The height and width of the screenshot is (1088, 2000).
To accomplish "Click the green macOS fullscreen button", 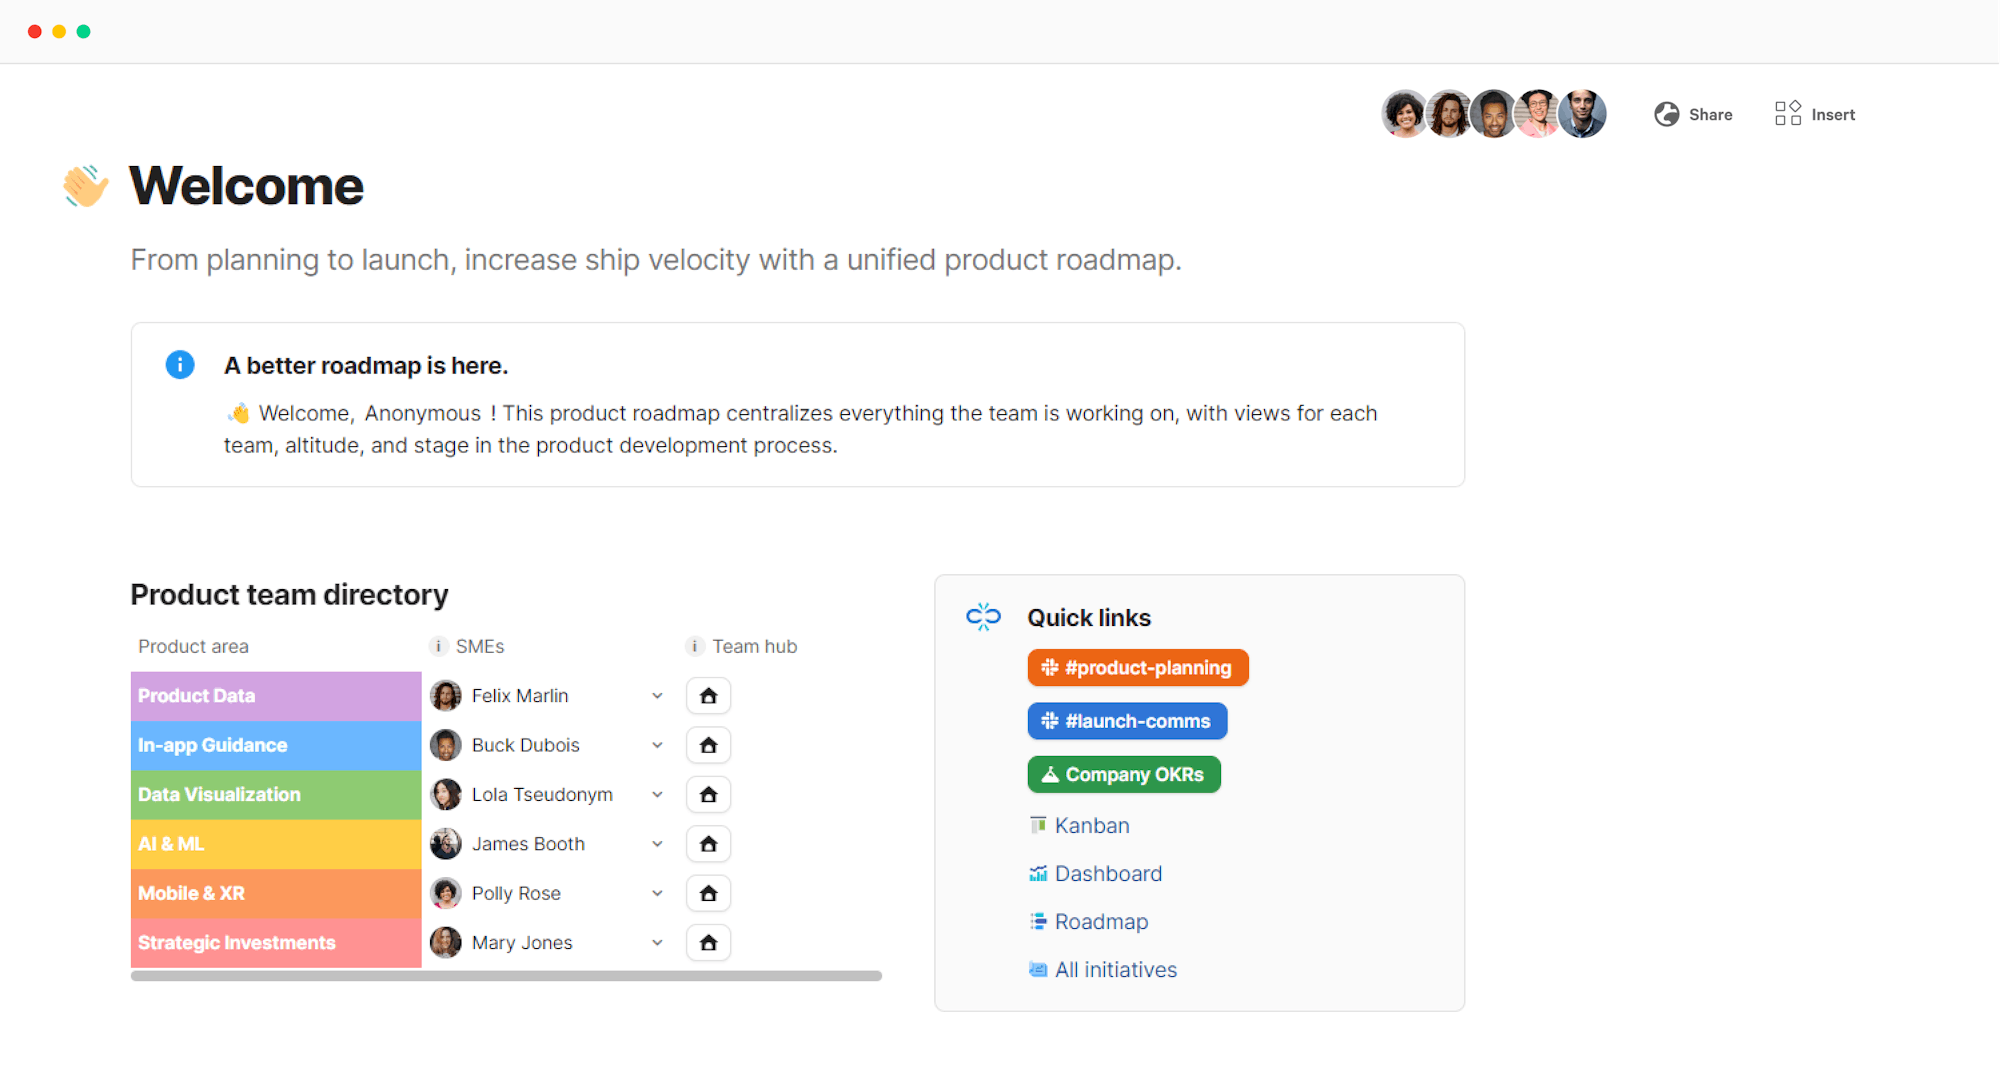I will click(84, 32).
